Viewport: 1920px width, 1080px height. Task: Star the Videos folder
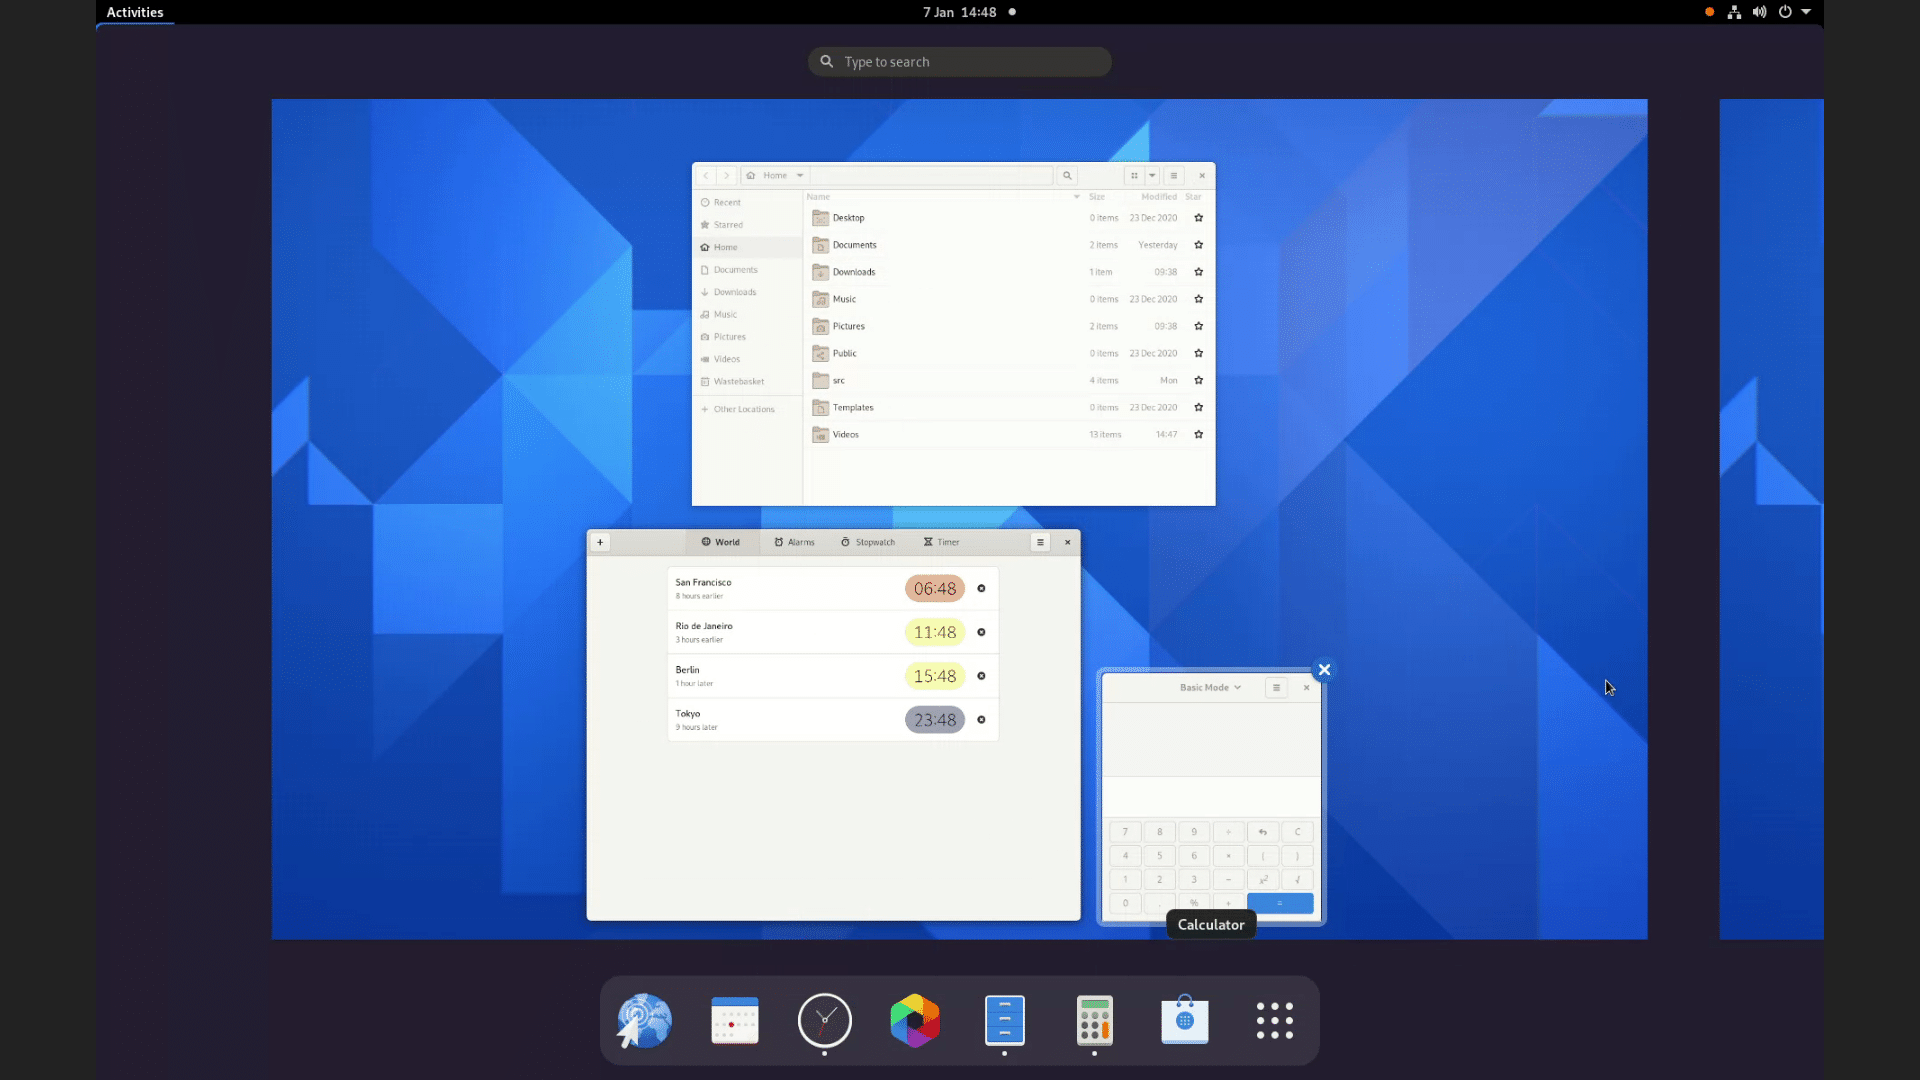pos(1198,435)
